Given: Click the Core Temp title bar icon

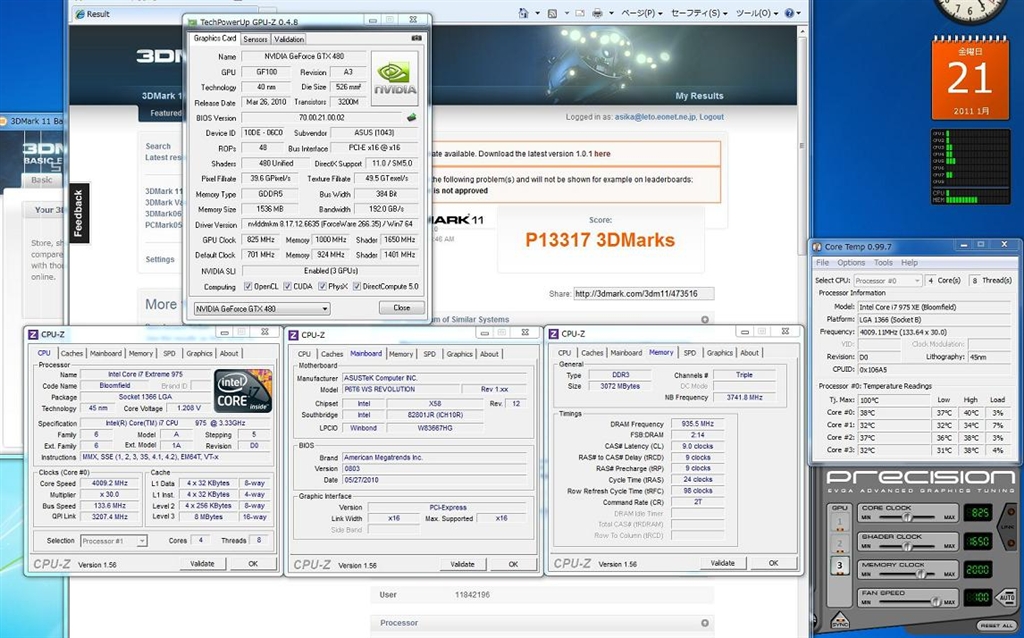Looking at the screenshot, I should point(817,247).
